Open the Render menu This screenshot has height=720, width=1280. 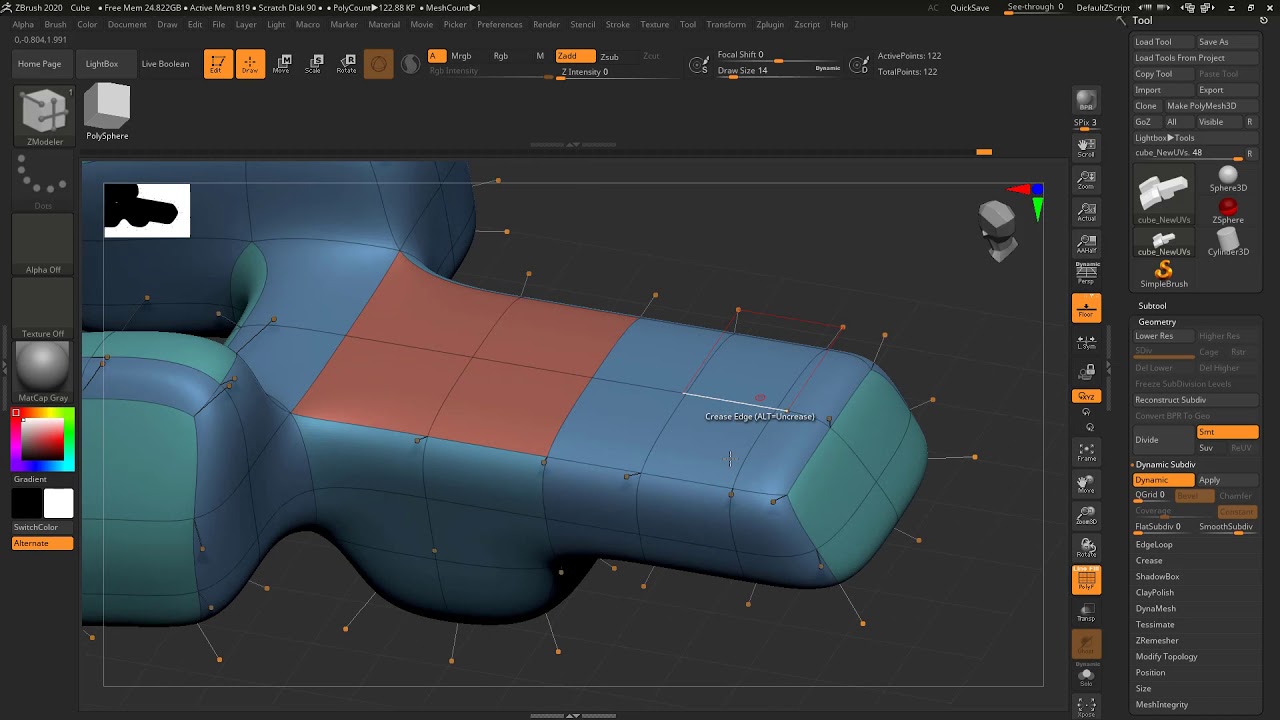546,24
